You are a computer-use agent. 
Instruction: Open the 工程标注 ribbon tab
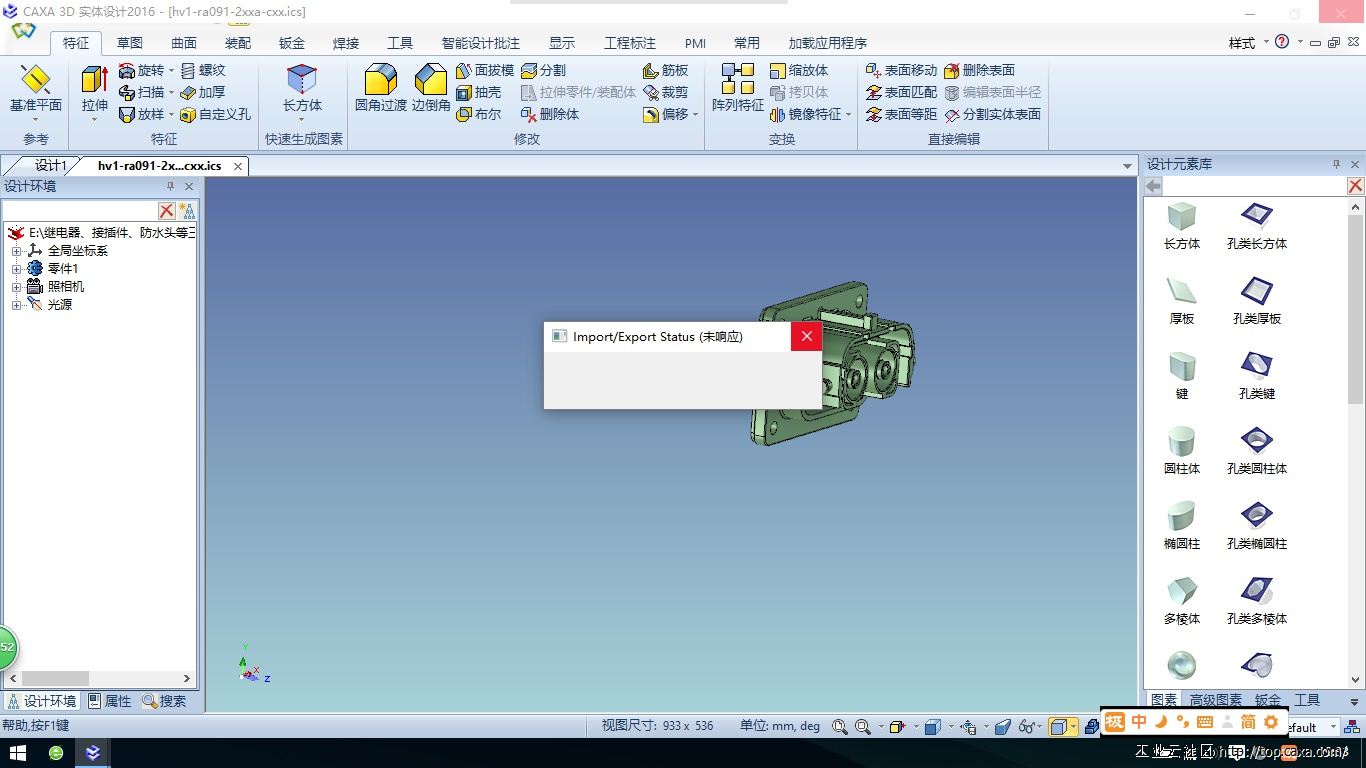[630, 43]
